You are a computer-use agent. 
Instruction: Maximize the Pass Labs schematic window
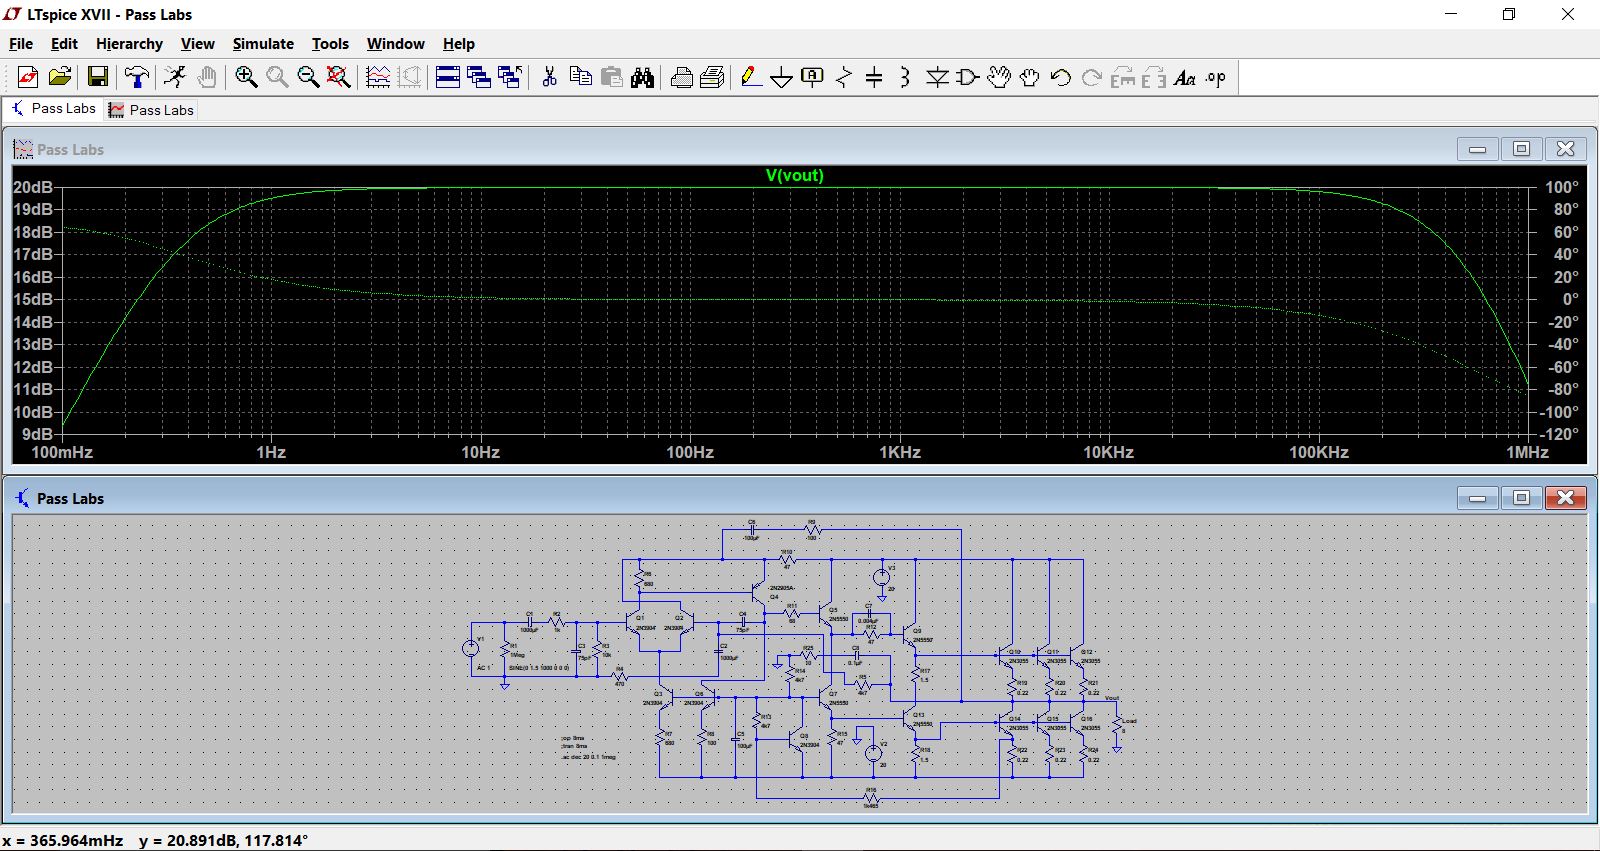[1521, 498]
